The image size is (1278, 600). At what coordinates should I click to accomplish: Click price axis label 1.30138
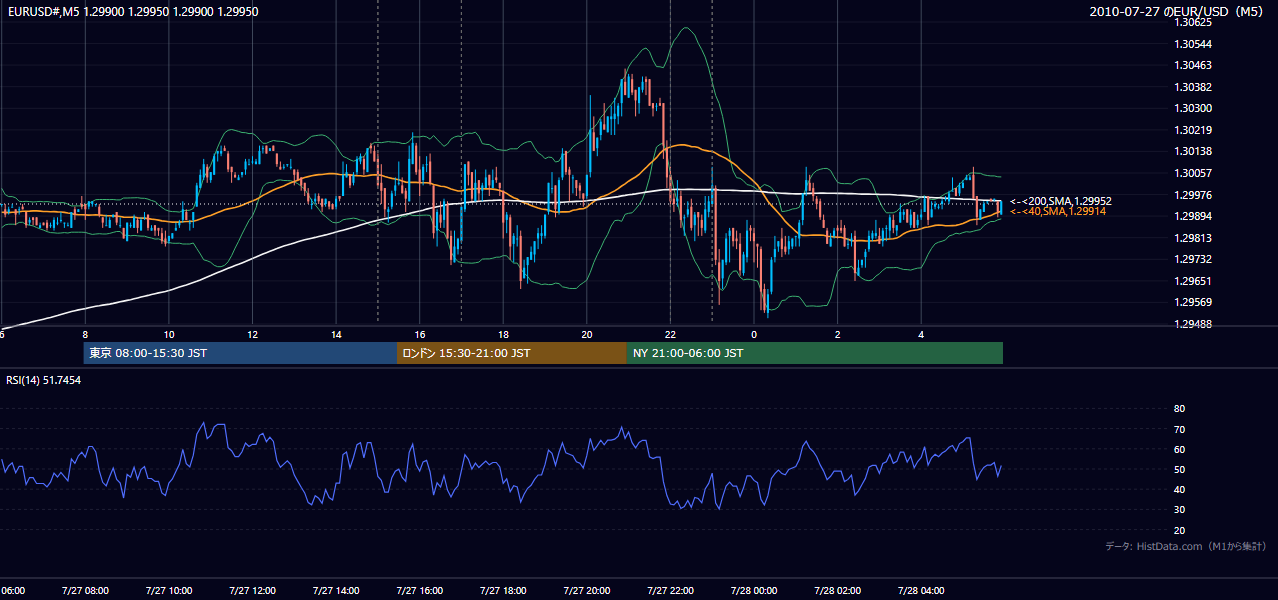tap(1193, 151)
